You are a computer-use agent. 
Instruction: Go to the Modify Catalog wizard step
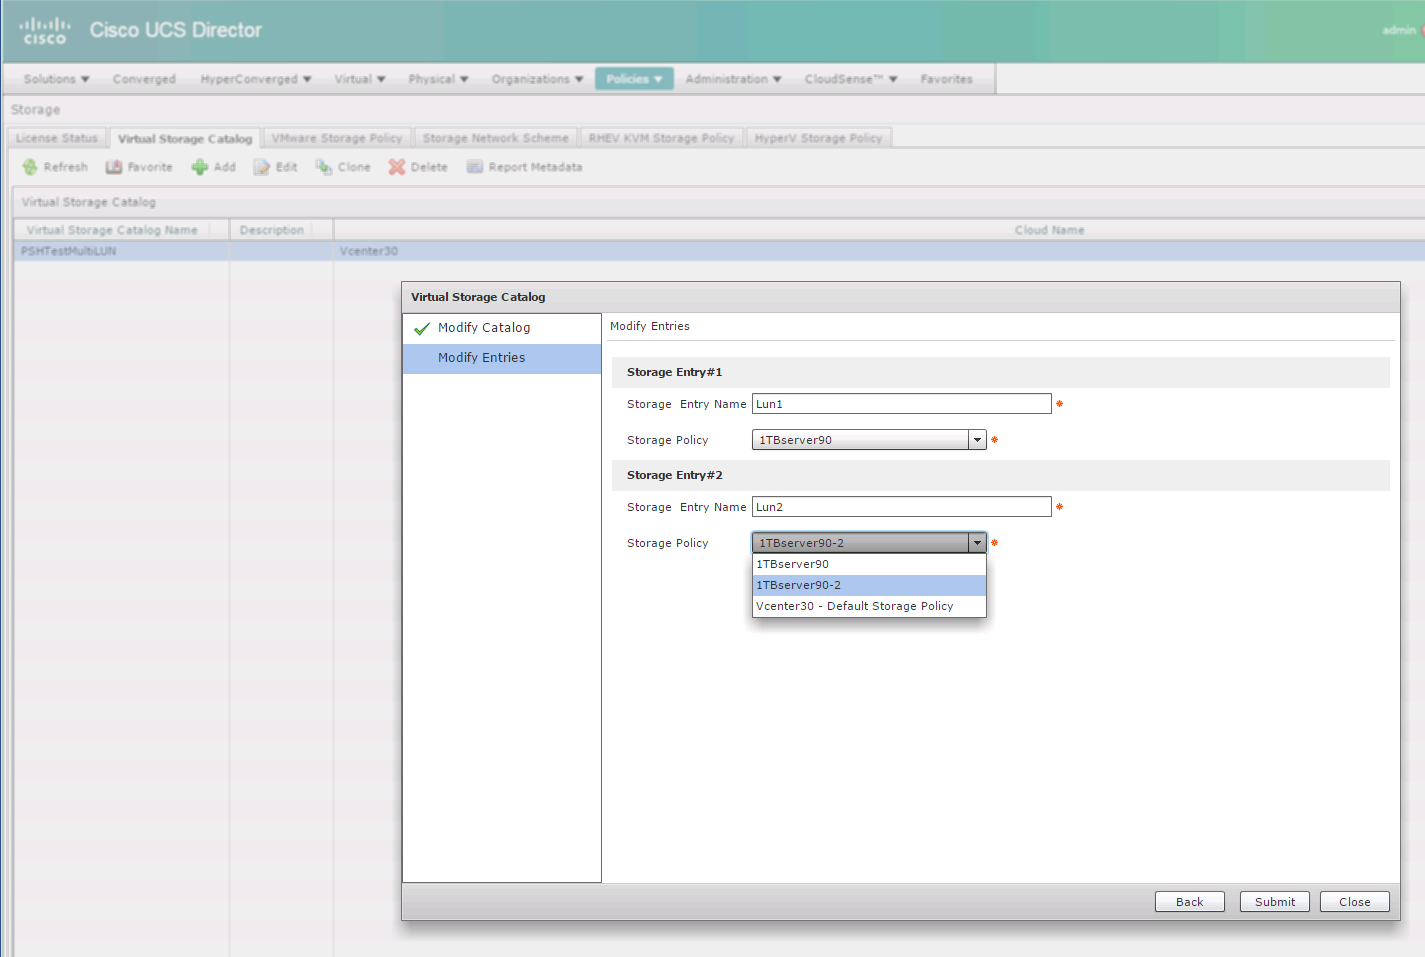pos(502,328)
